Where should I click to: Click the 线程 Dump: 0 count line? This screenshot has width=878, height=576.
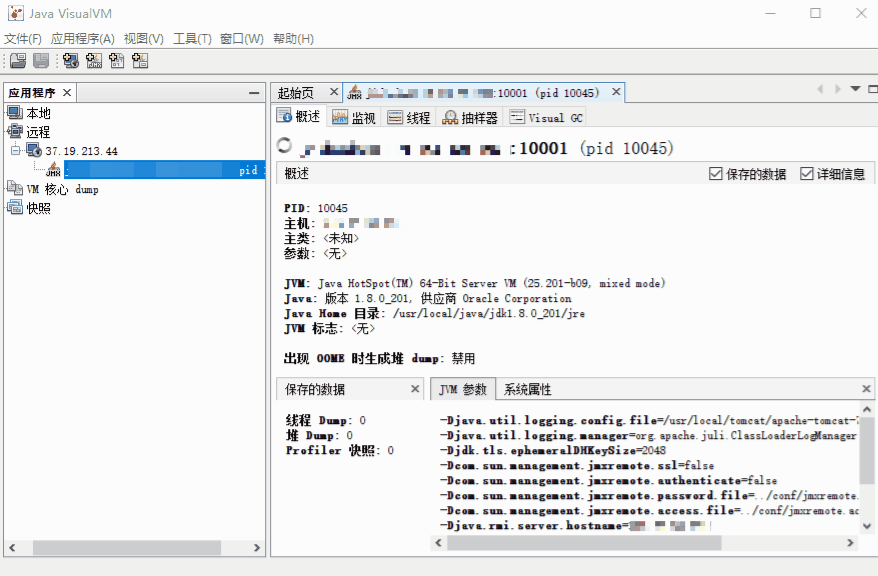(x=325, y=420)
